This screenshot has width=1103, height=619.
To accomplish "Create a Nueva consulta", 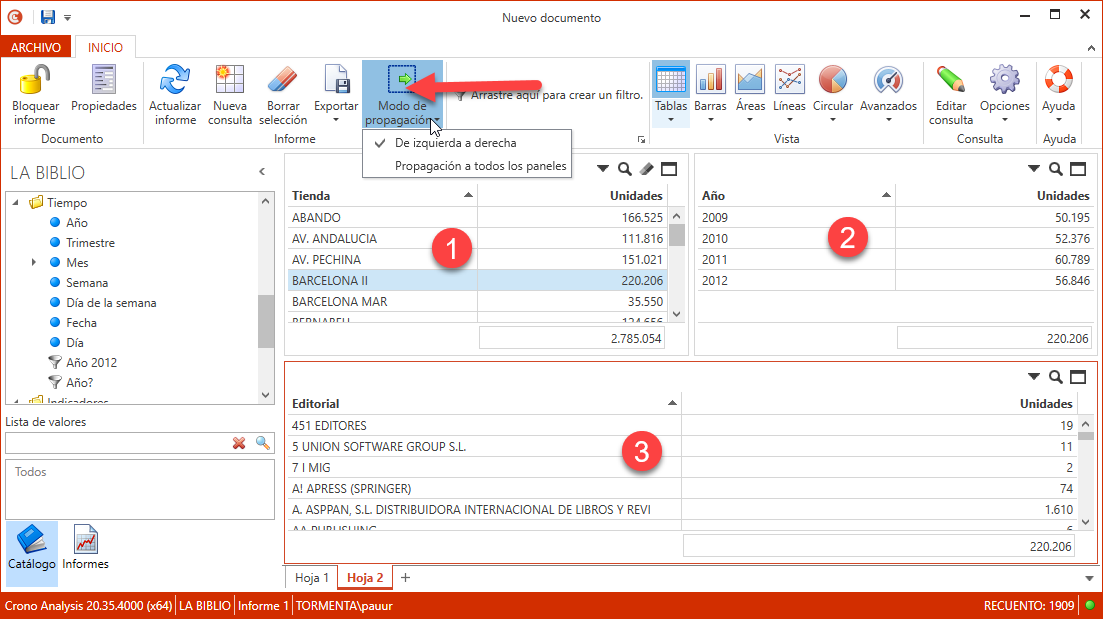I will [230, 80].
